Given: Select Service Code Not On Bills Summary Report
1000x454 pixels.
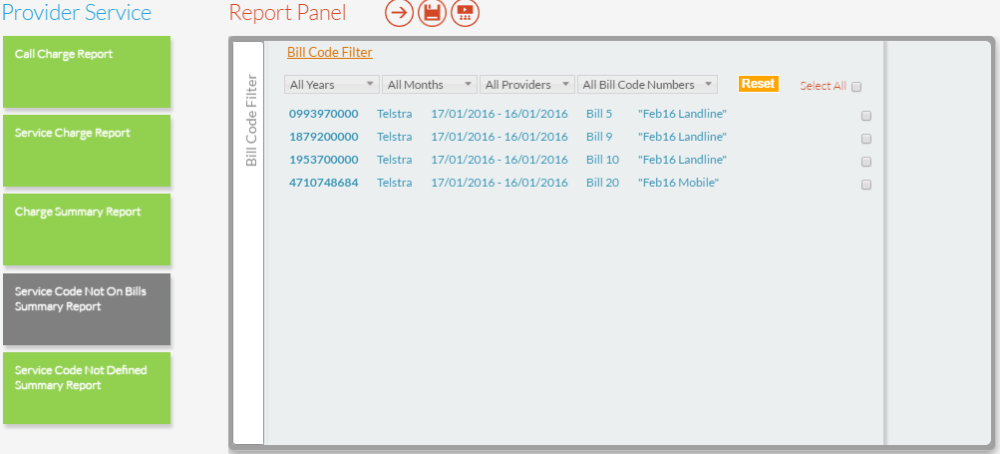Looking at the screenshot, I should tap(87, 309).
